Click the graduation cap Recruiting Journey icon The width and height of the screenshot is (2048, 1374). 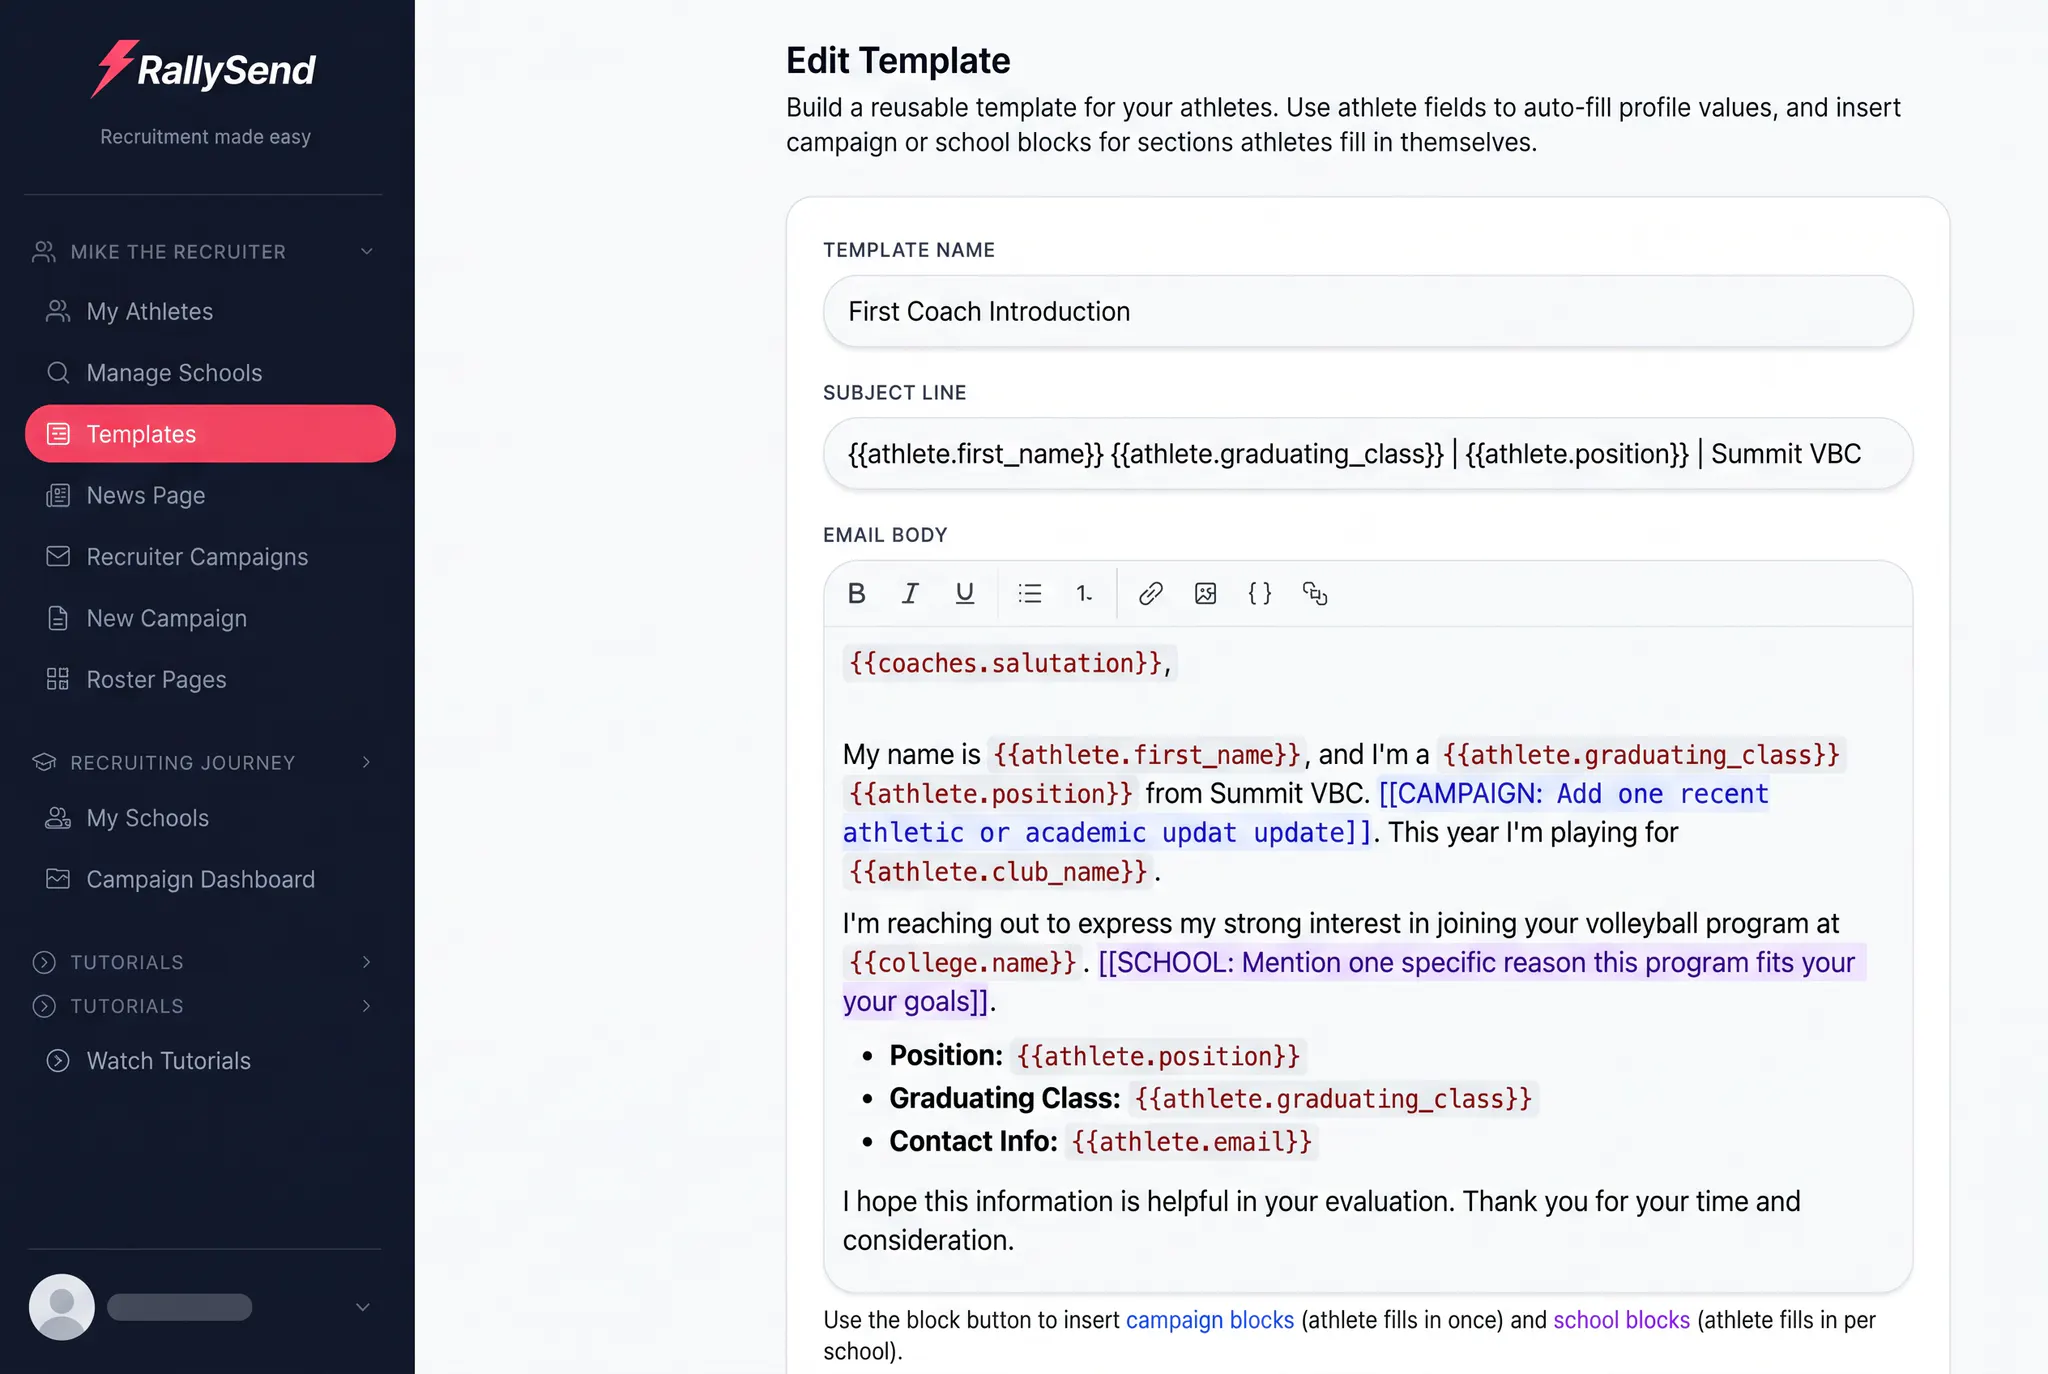44,762
